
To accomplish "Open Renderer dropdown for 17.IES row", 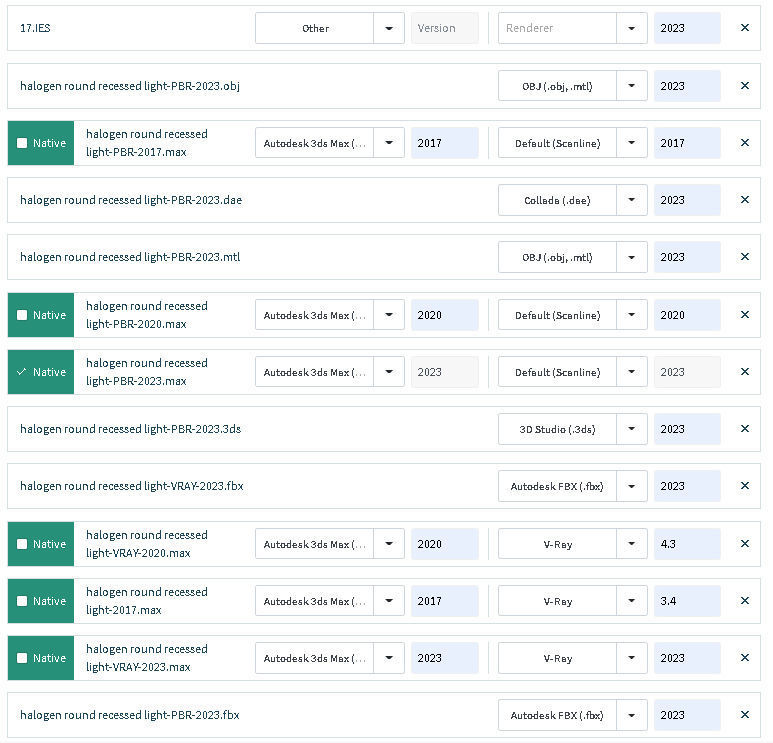I will tap(632, 28).
